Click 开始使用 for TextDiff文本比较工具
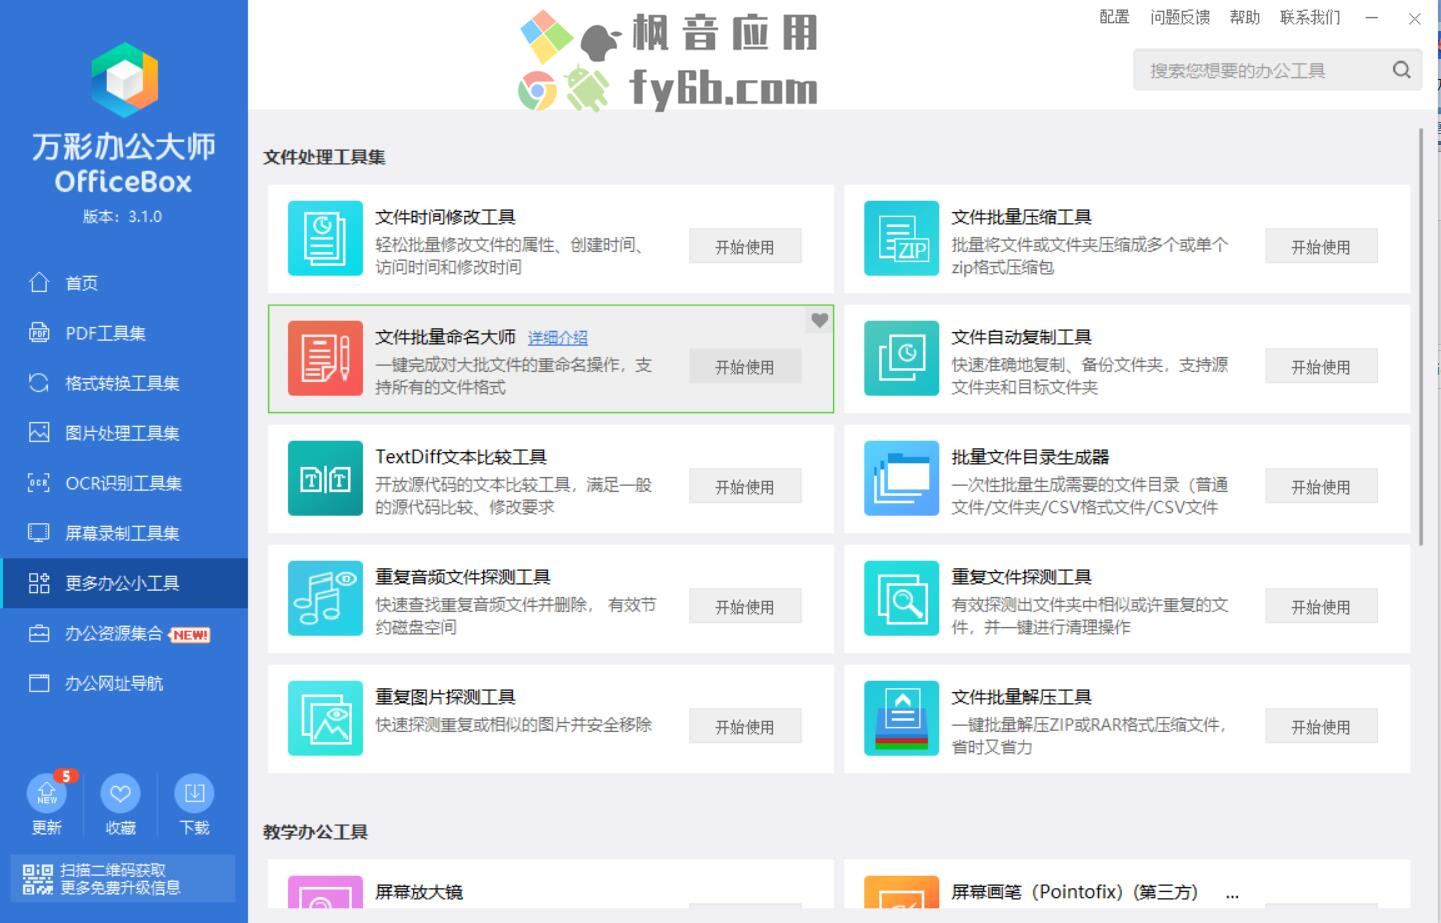Image resolution: width=1441 pixels, height=923 pixels. [x=745, y=486]
